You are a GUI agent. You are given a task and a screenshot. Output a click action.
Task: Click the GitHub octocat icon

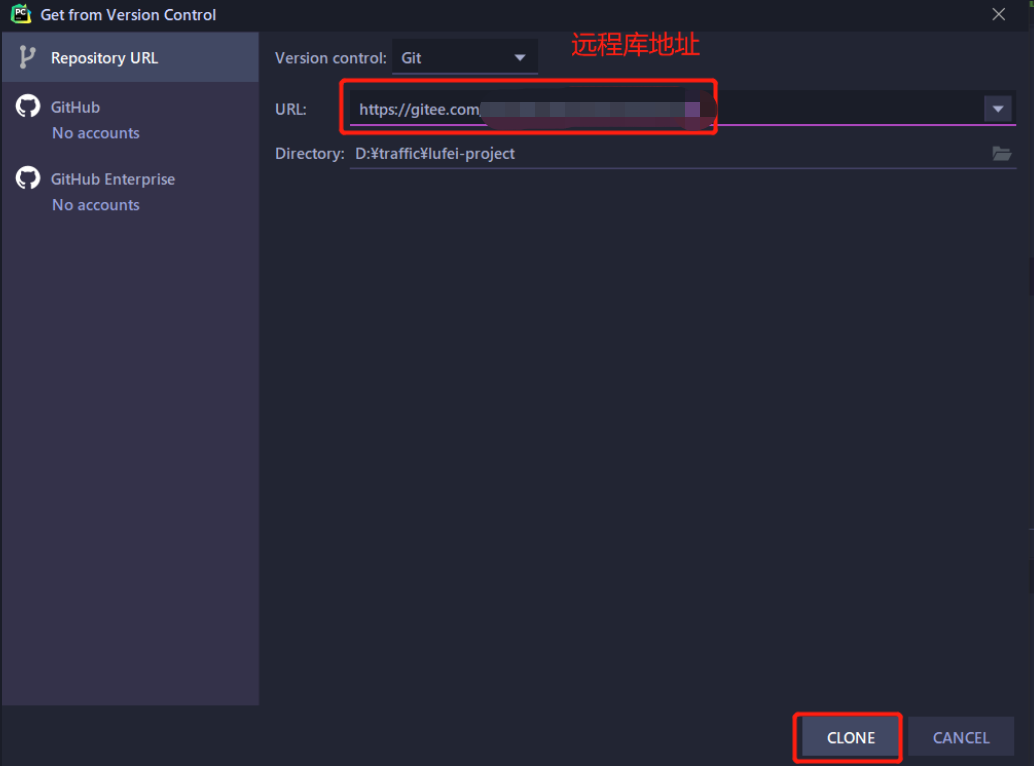tap(28, 106)
